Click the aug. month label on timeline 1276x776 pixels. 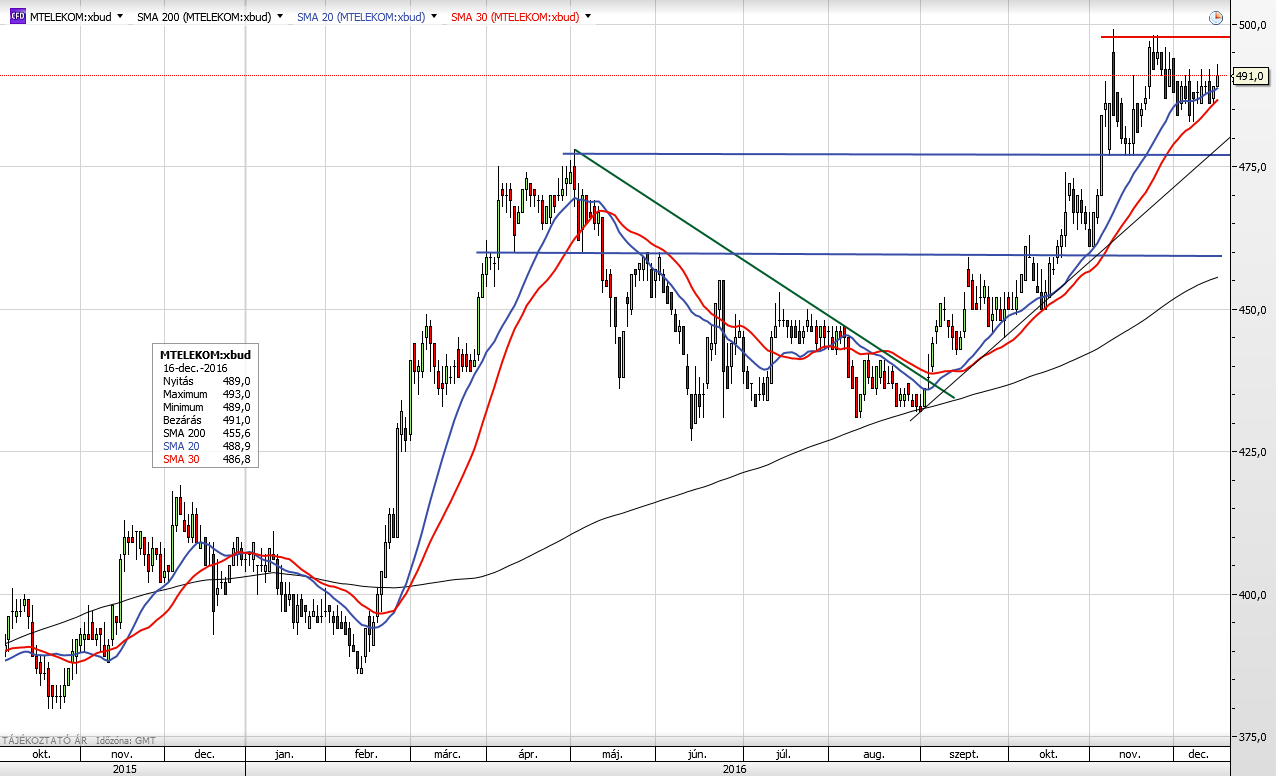(x=875, y=754)
